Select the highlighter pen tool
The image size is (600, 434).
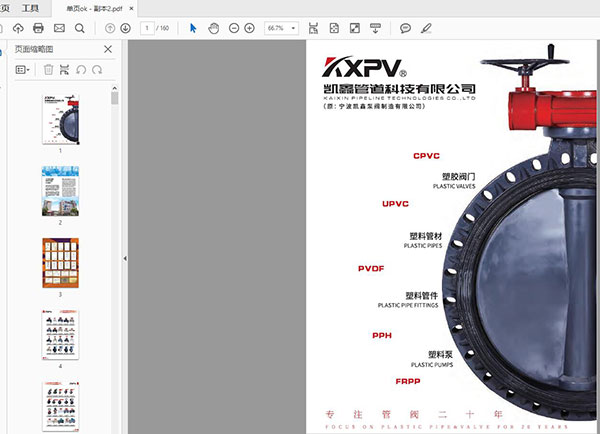(426, 28)
